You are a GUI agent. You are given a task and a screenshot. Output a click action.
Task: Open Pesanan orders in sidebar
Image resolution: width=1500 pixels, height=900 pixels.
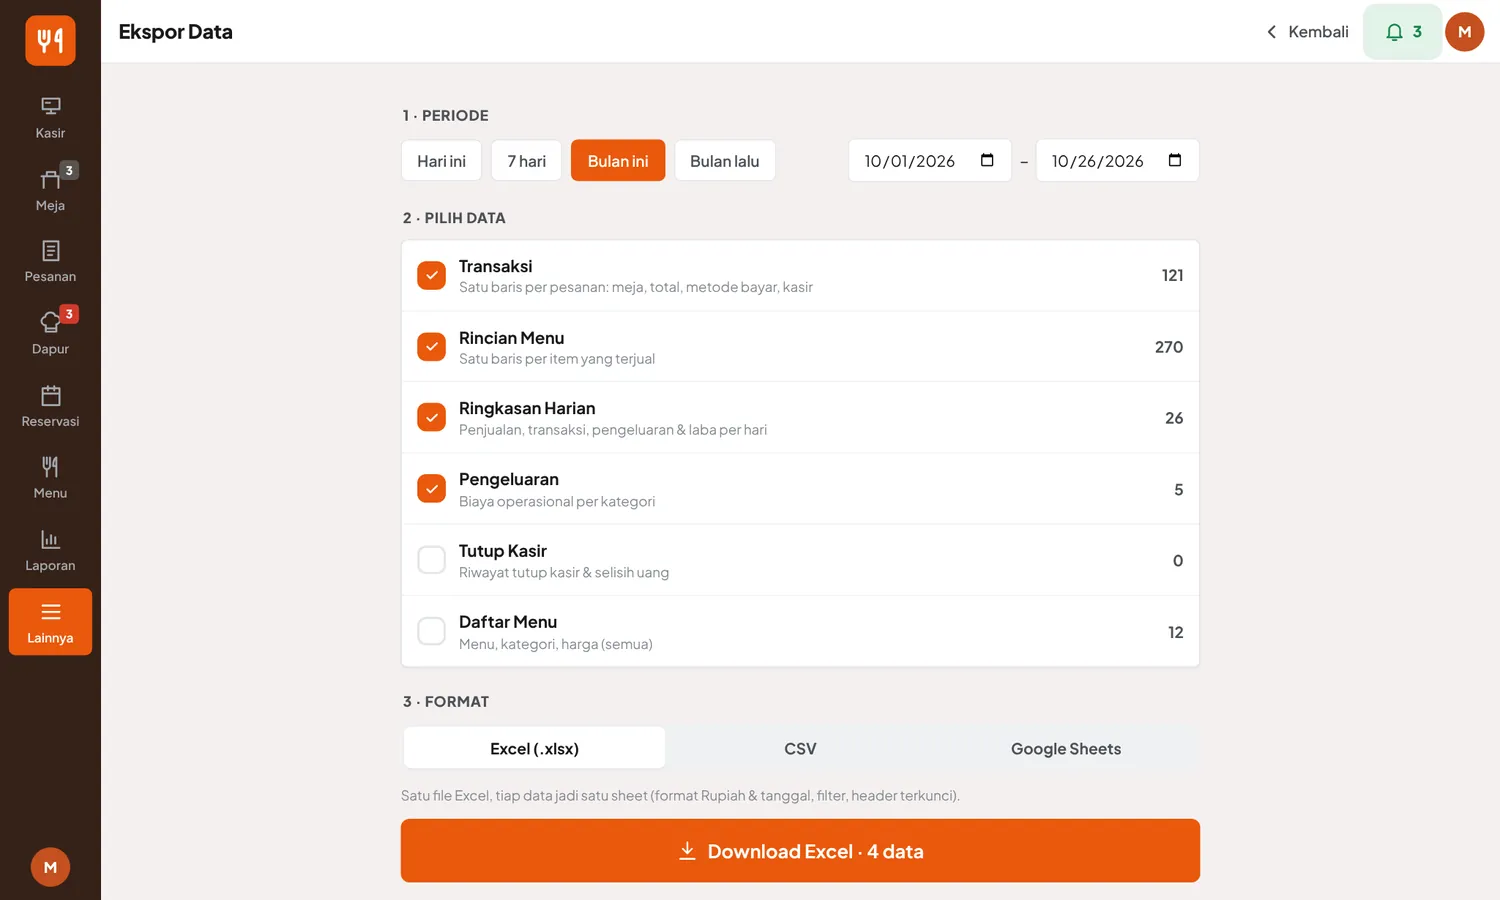point(50,262)
